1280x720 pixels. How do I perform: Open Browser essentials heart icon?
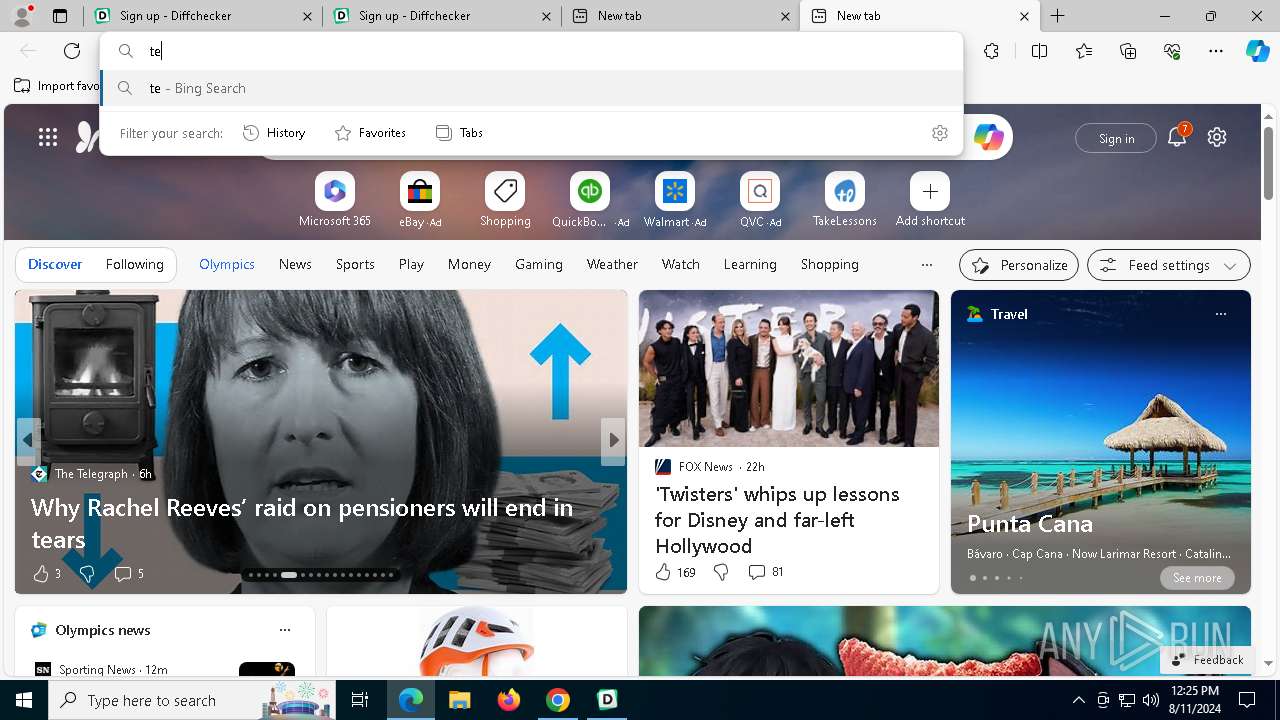coord(1172,51)
